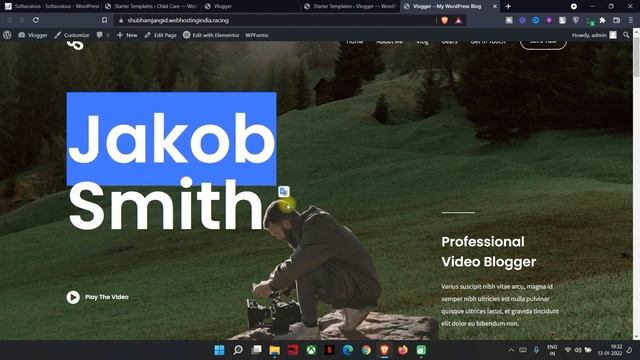Close the Vlogger My WordPress Blog tab
Screen dimensions: 640x360
tap(495, 6)
